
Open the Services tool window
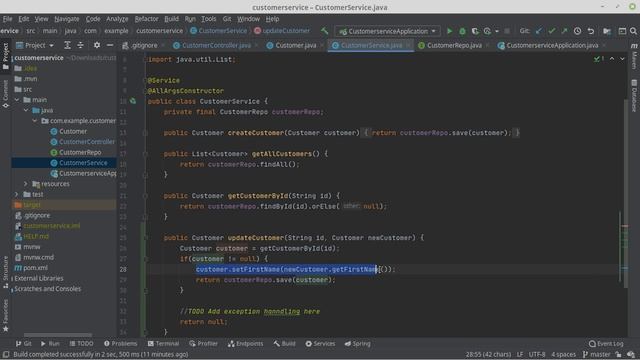click(x=320, y=344)
